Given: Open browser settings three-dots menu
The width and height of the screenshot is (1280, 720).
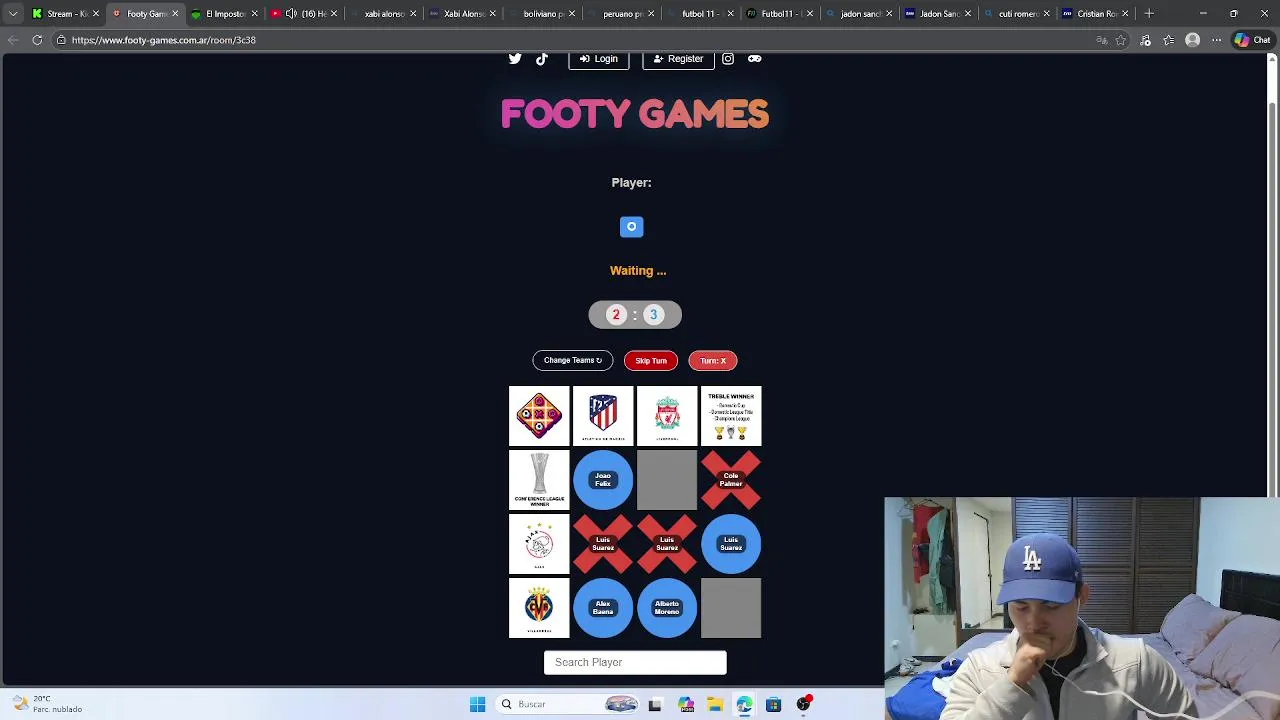Looking at the screenshot, I should click(x=1216, y=40).
